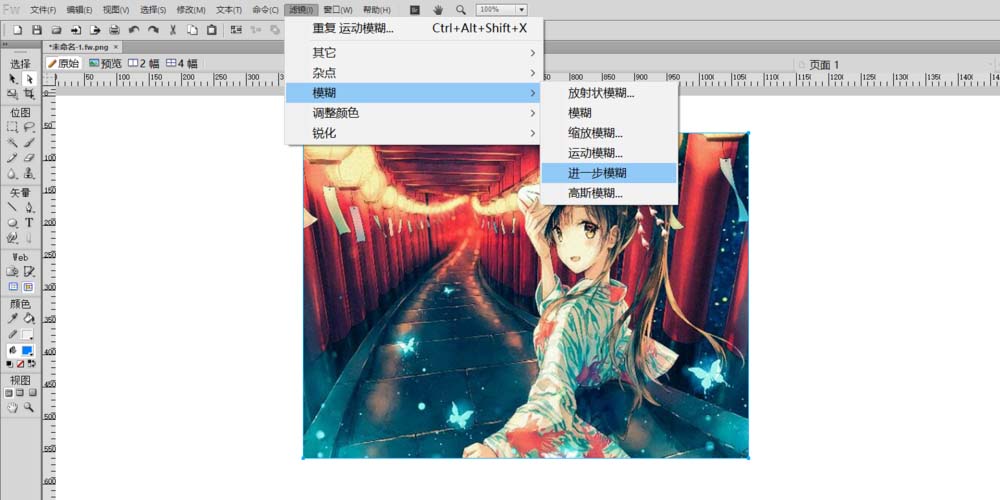This screenshot has width=1000, height=500.
Task: Select the Rubber Stamp tool
Action: click(x=29, y=173)
